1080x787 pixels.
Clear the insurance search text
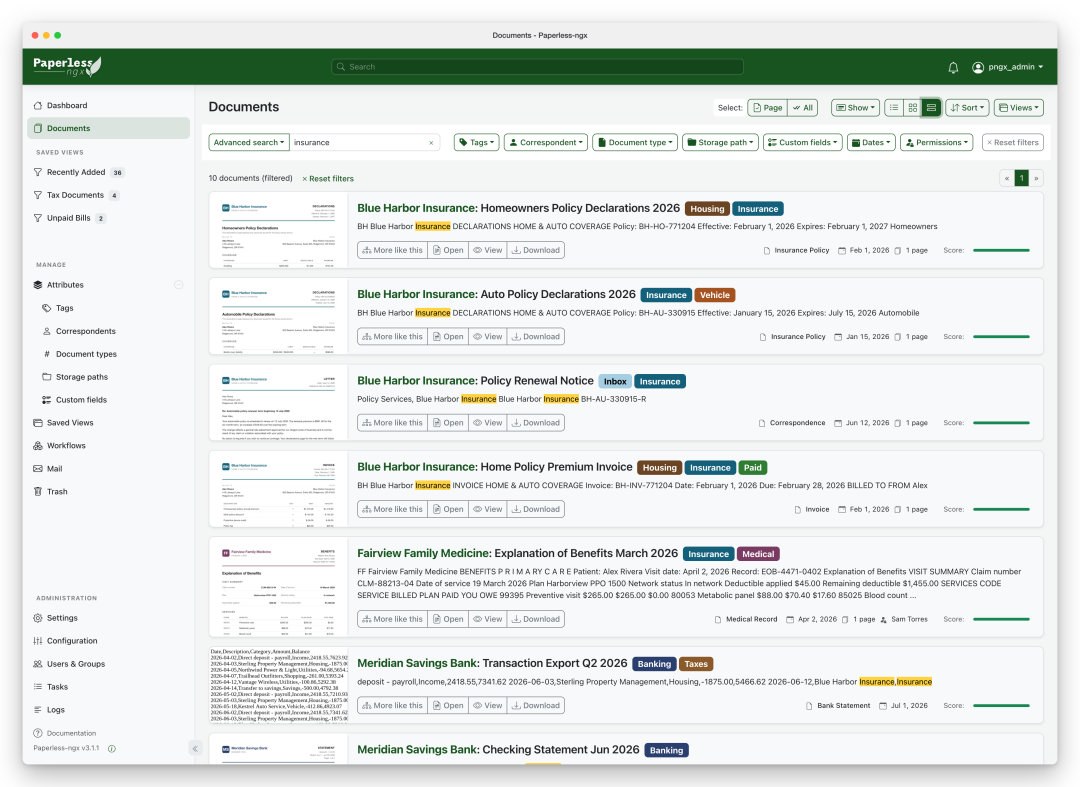click(431, 143)
